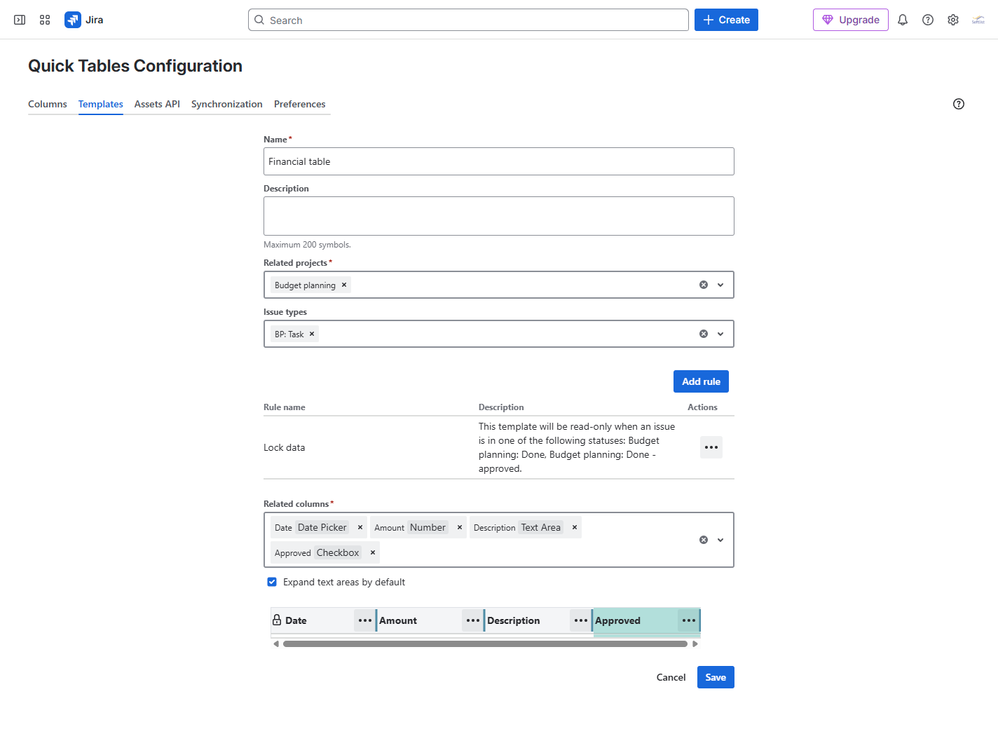Click left arrow of preview scrollbar
Screen dimensions: 998x746
click(x=276, y=644)
